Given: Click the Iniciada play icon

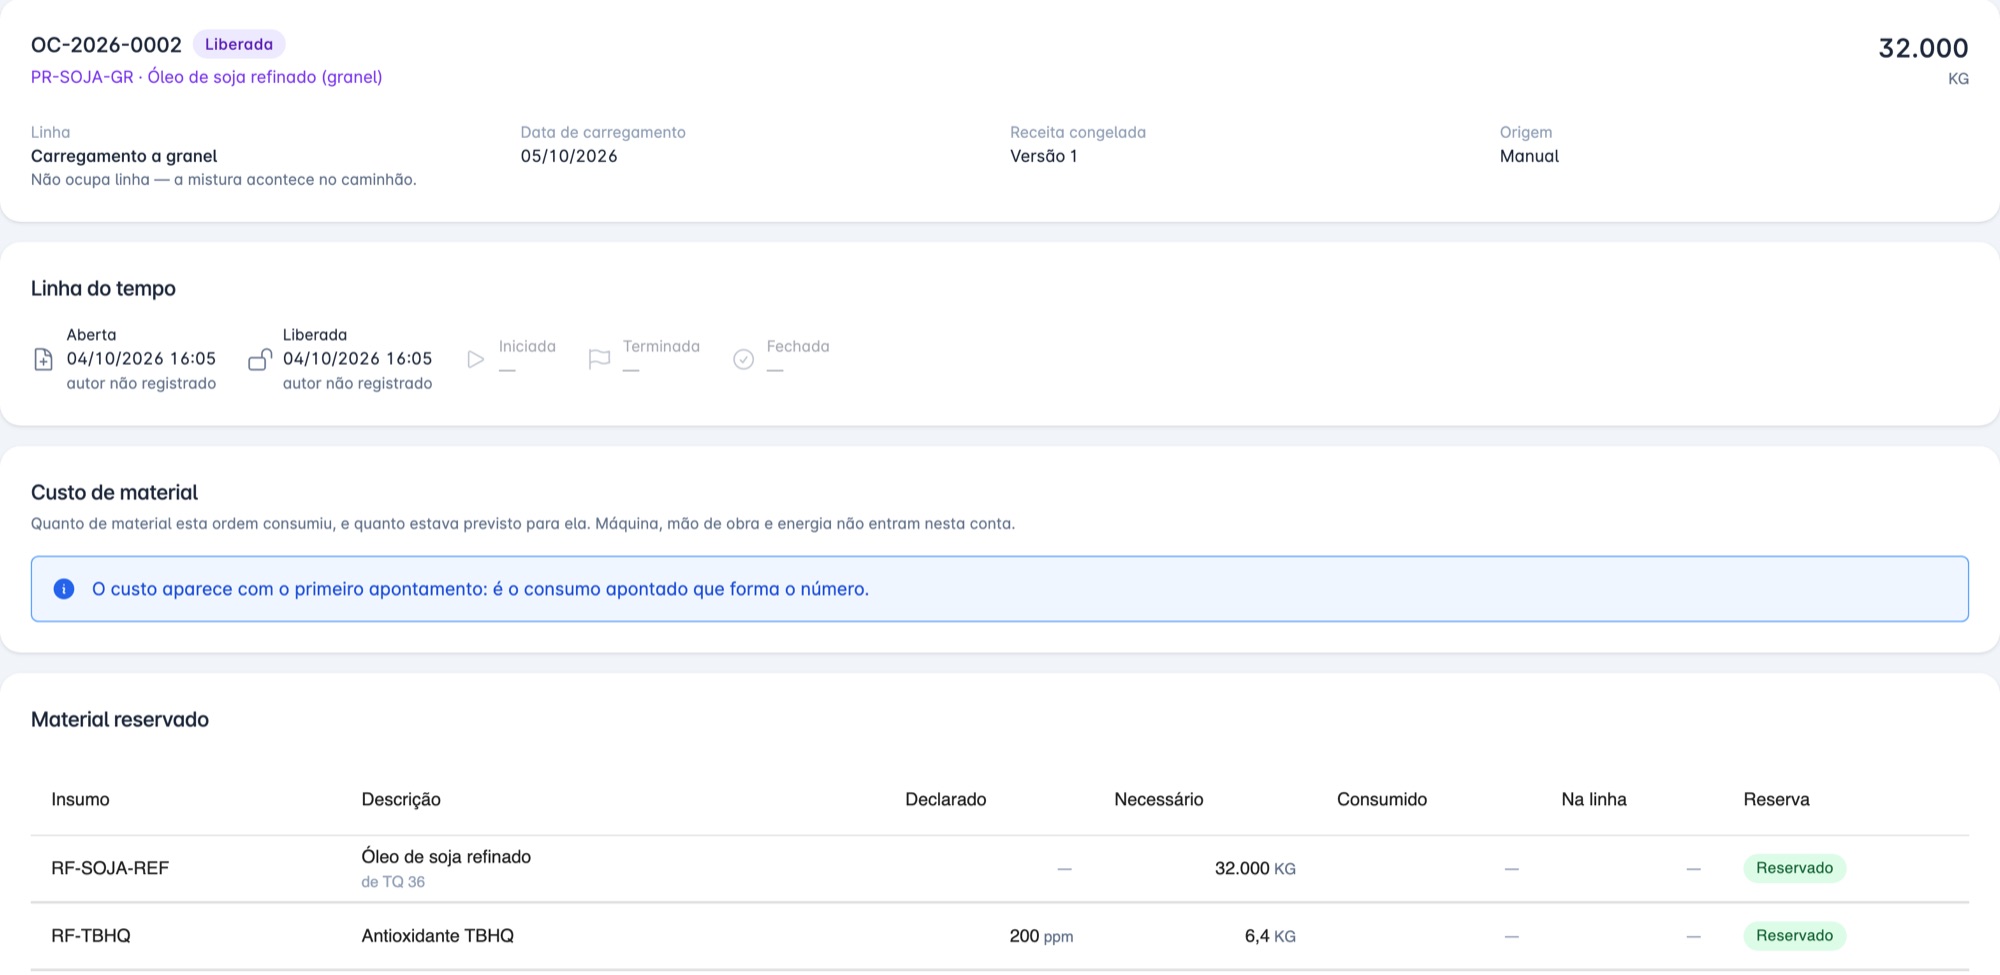Looking at the screenshot, I should [476, 359].
